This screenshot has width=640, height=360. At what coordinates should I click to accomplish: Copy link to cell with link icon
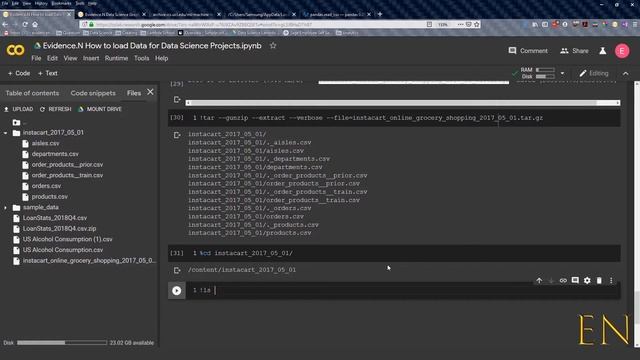point(563,280)
